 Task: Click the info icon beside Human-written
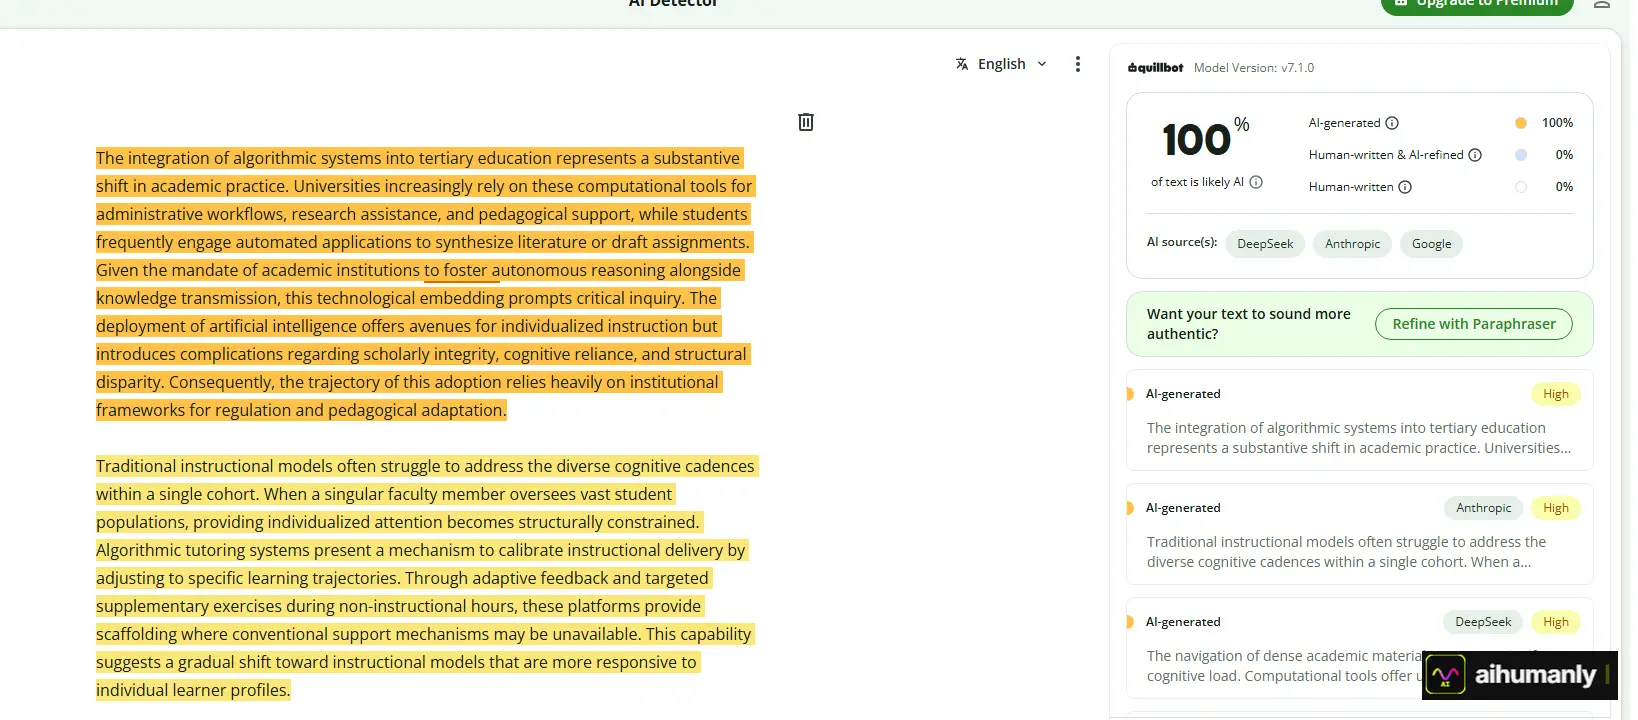1405,187
